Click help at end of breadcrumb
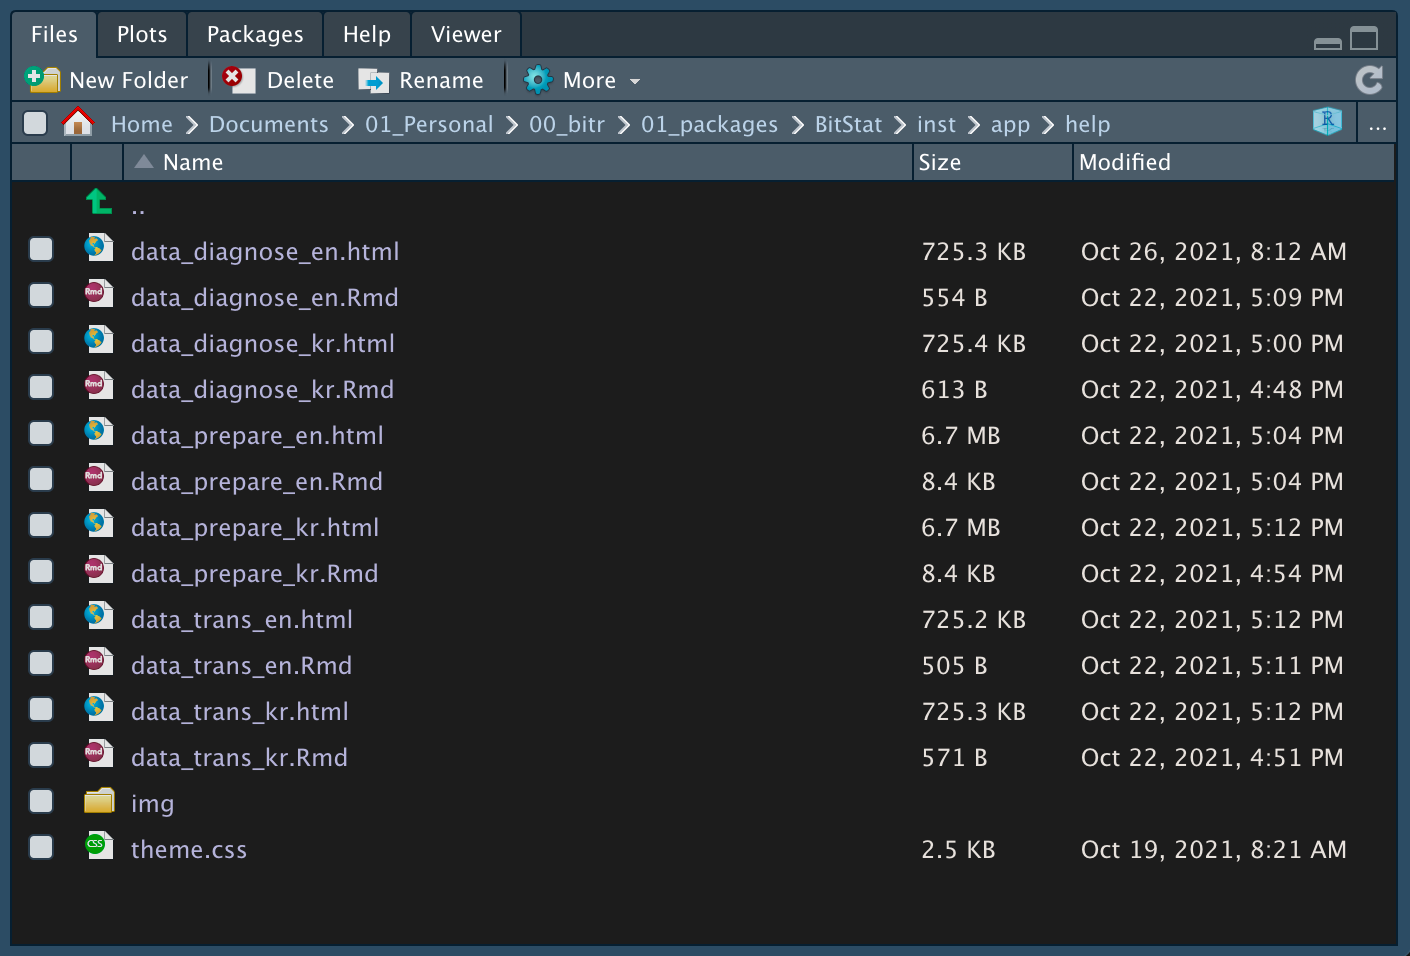The width and height of the screenshot is (1410, 956). coord(1087,125)
